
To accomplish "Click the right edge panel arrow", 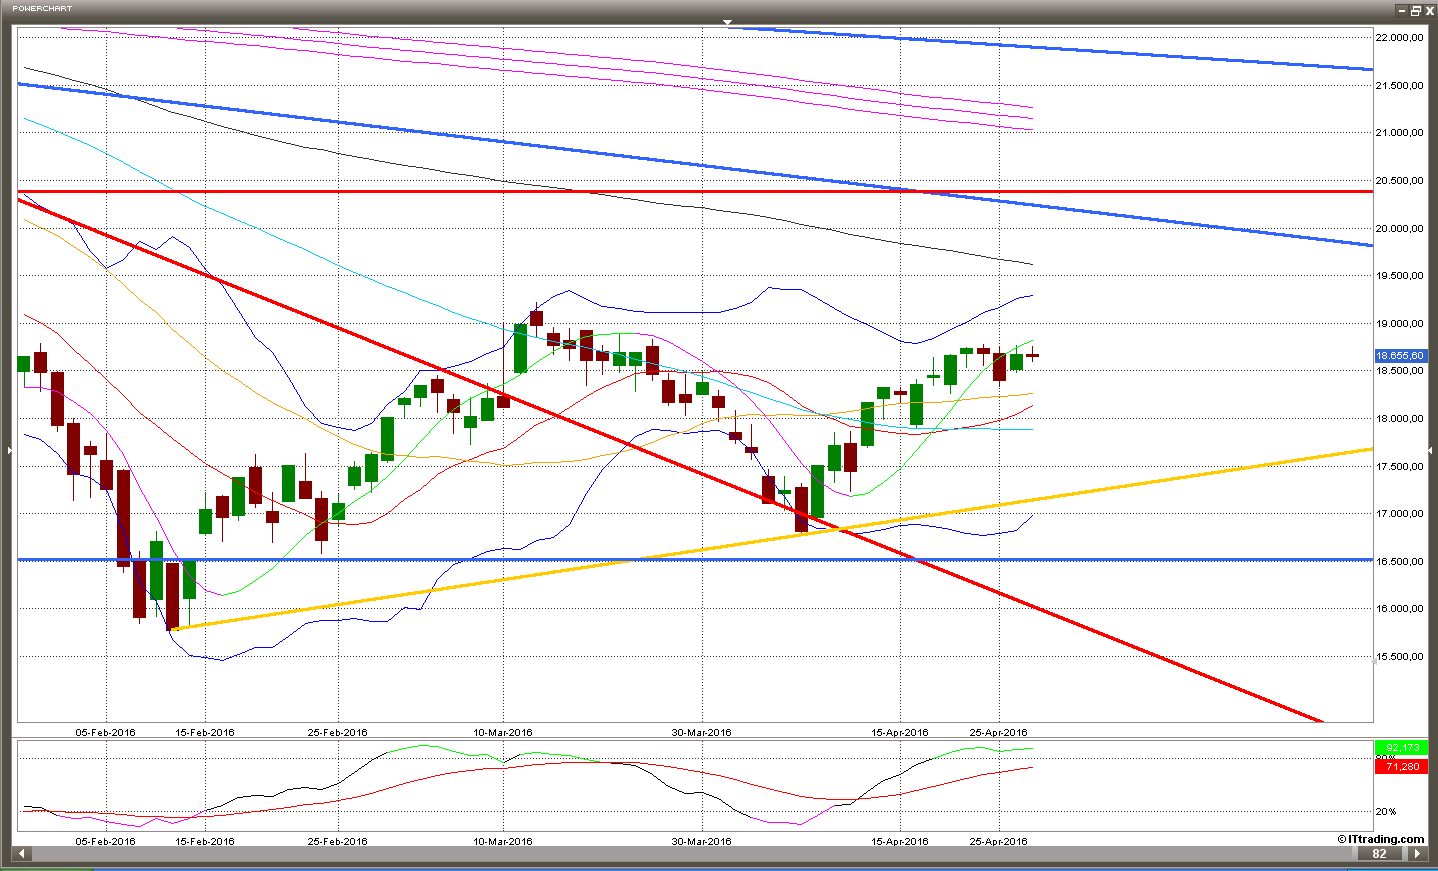I will (x=1430, y=451).
